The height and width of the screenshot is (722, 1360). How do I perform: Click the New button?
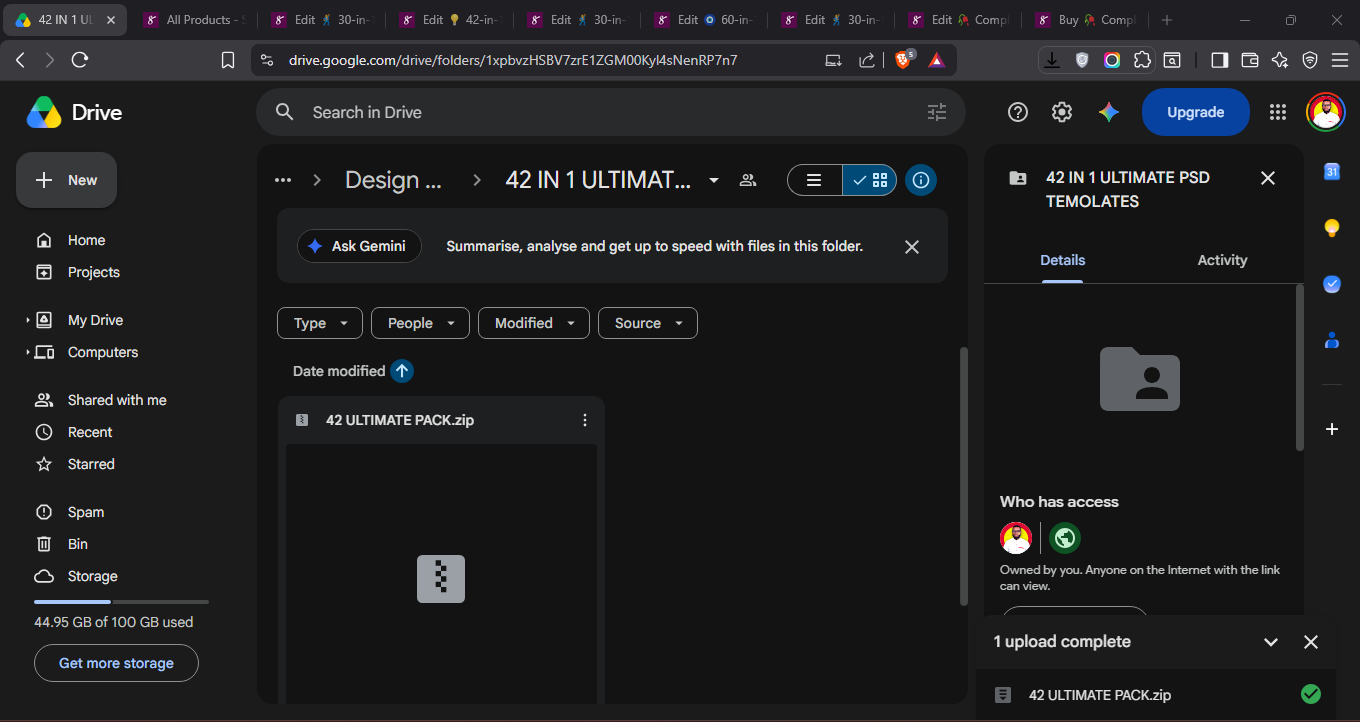coord(66,180)
